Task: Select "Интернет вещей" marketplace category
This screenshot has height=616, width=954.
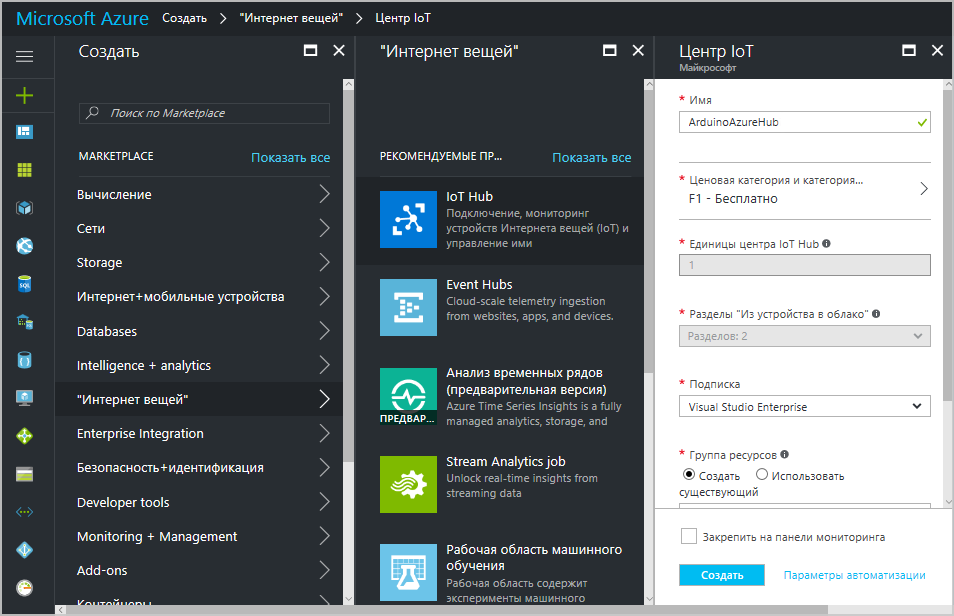Action: 199,399
